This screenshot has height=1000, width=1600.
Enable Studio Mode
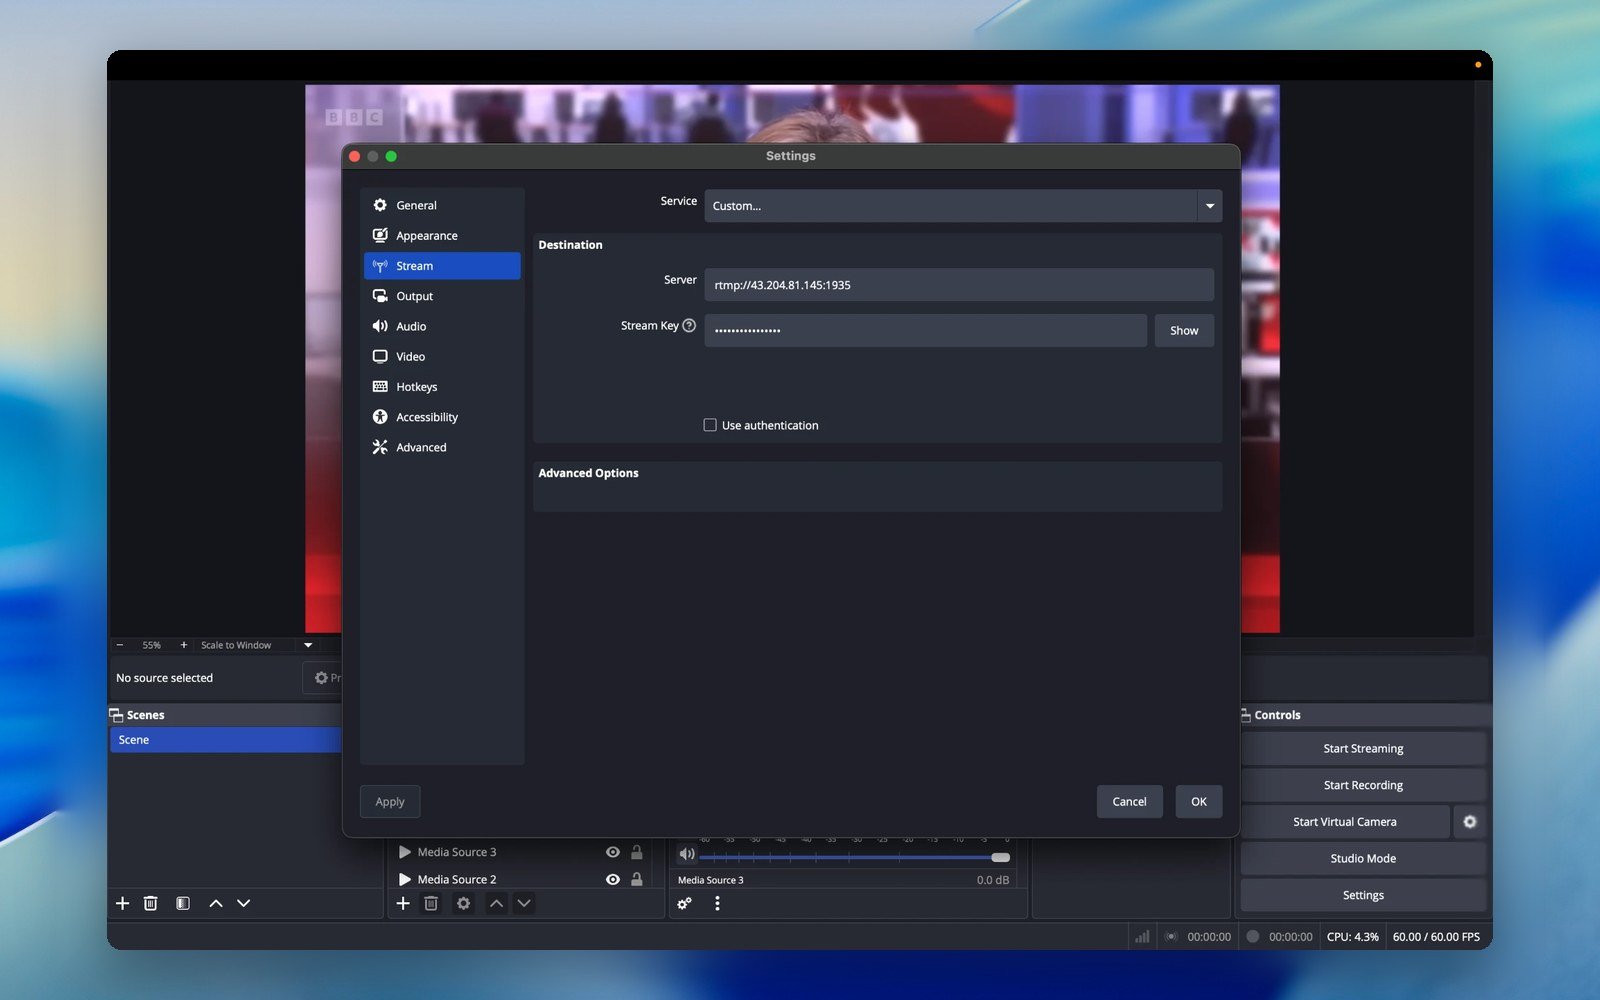pos(1363,859)
